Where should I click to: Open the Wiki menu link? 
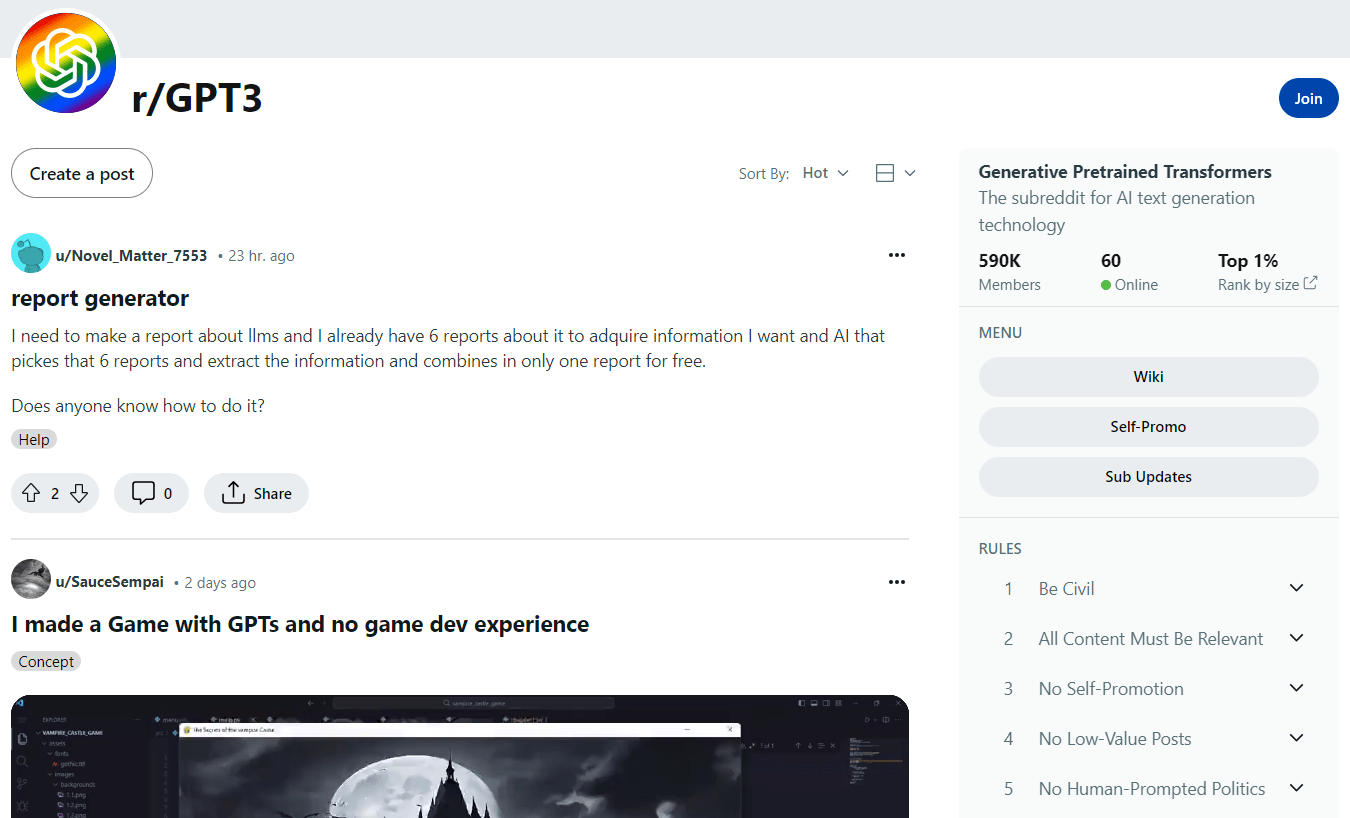coord(1148,377)
